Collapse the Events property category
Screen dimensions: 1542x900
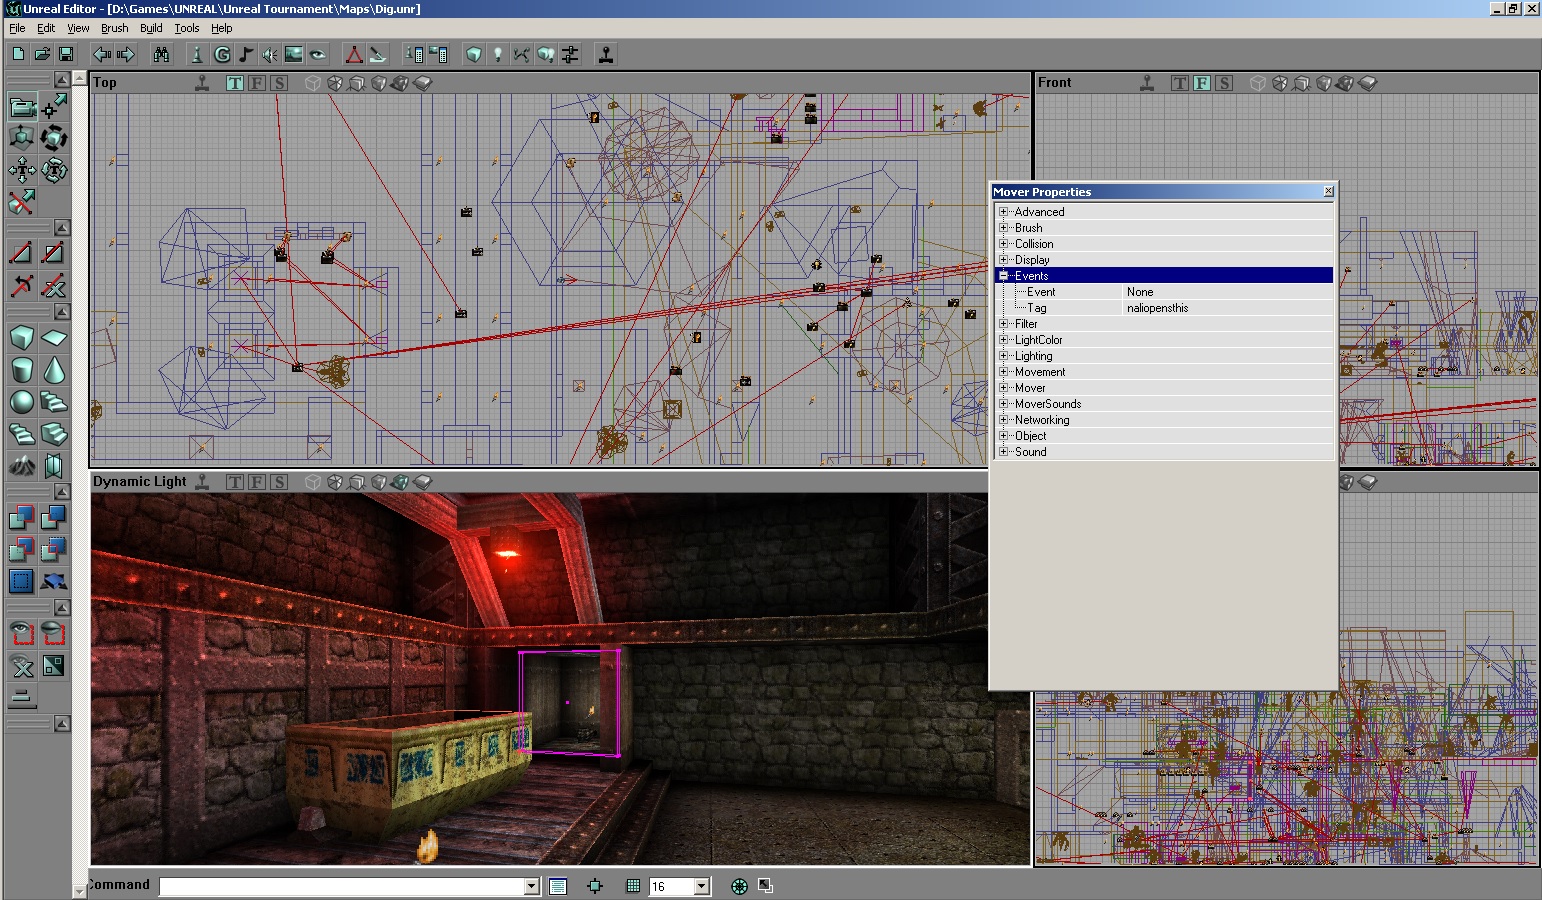click(x=1004, y=276)
